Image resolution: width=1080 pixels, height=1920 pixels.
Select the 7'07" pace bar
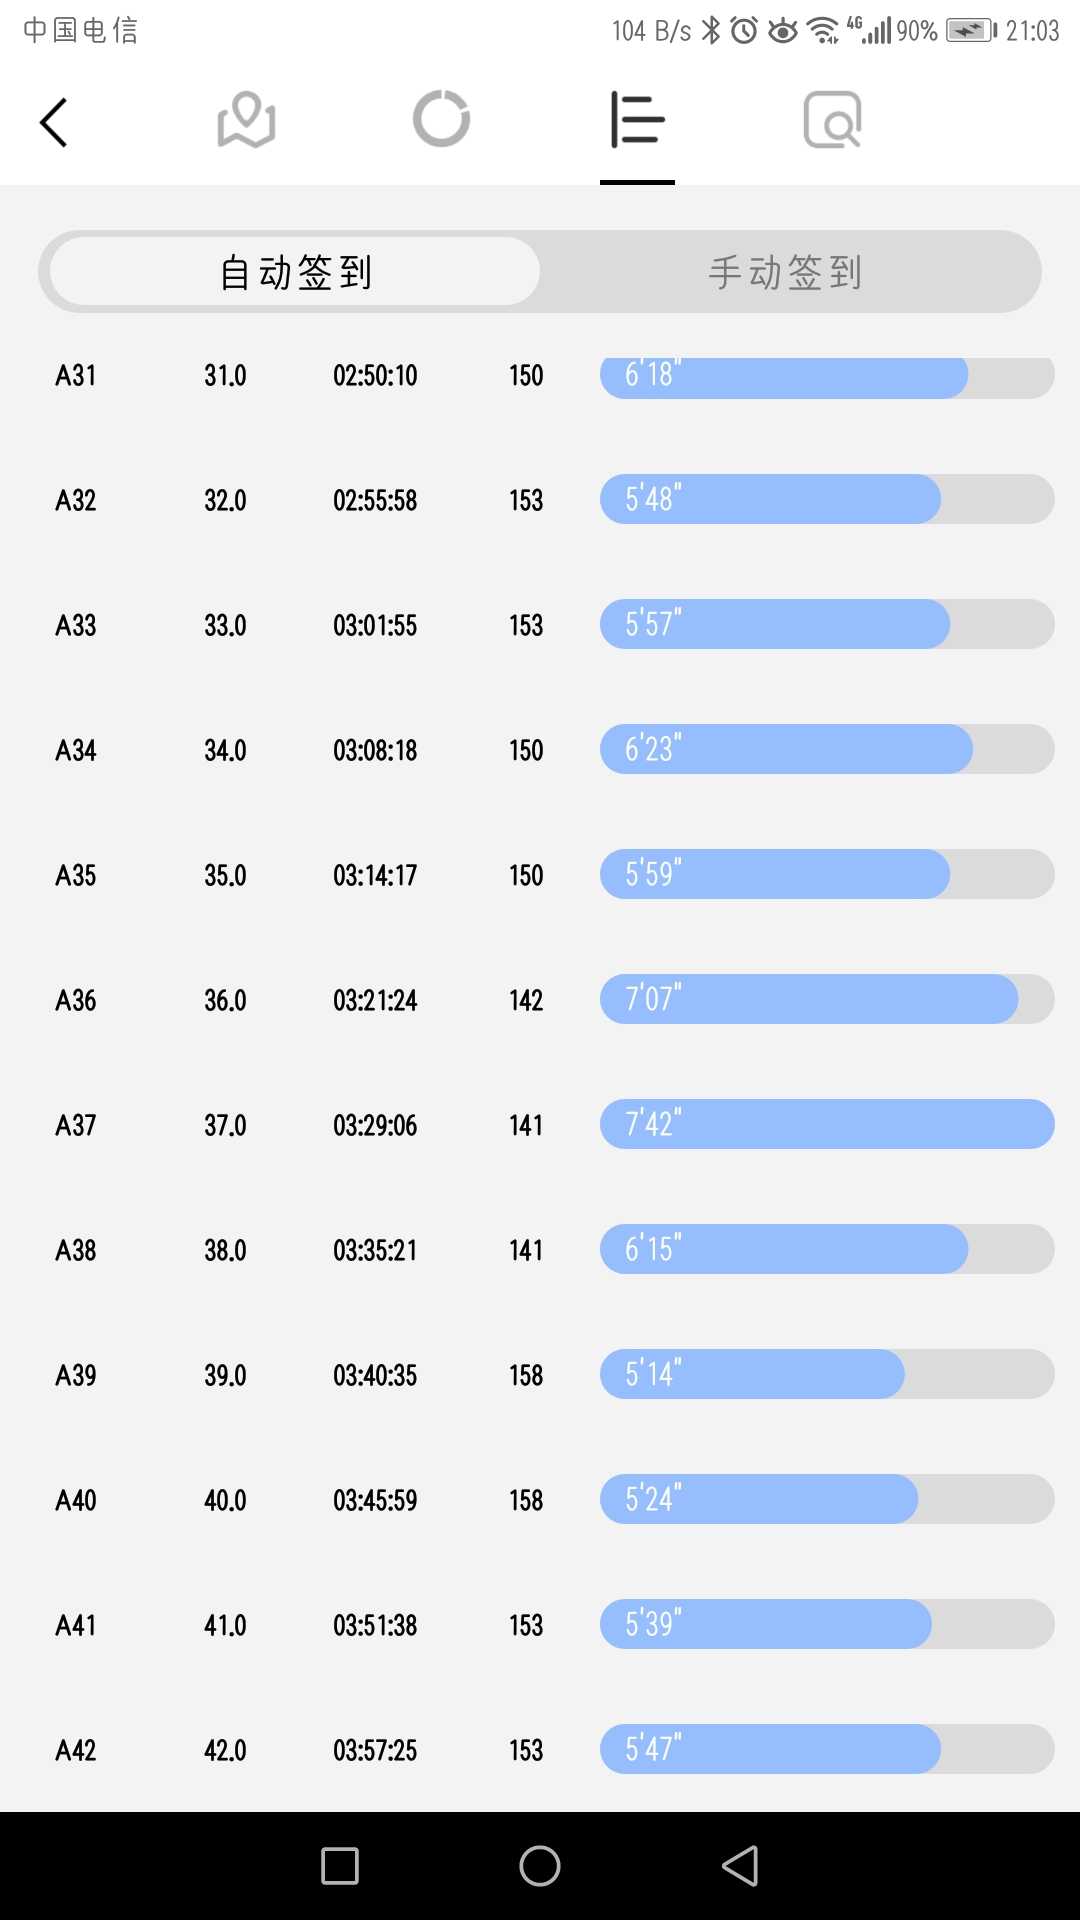tap(827, 999)
